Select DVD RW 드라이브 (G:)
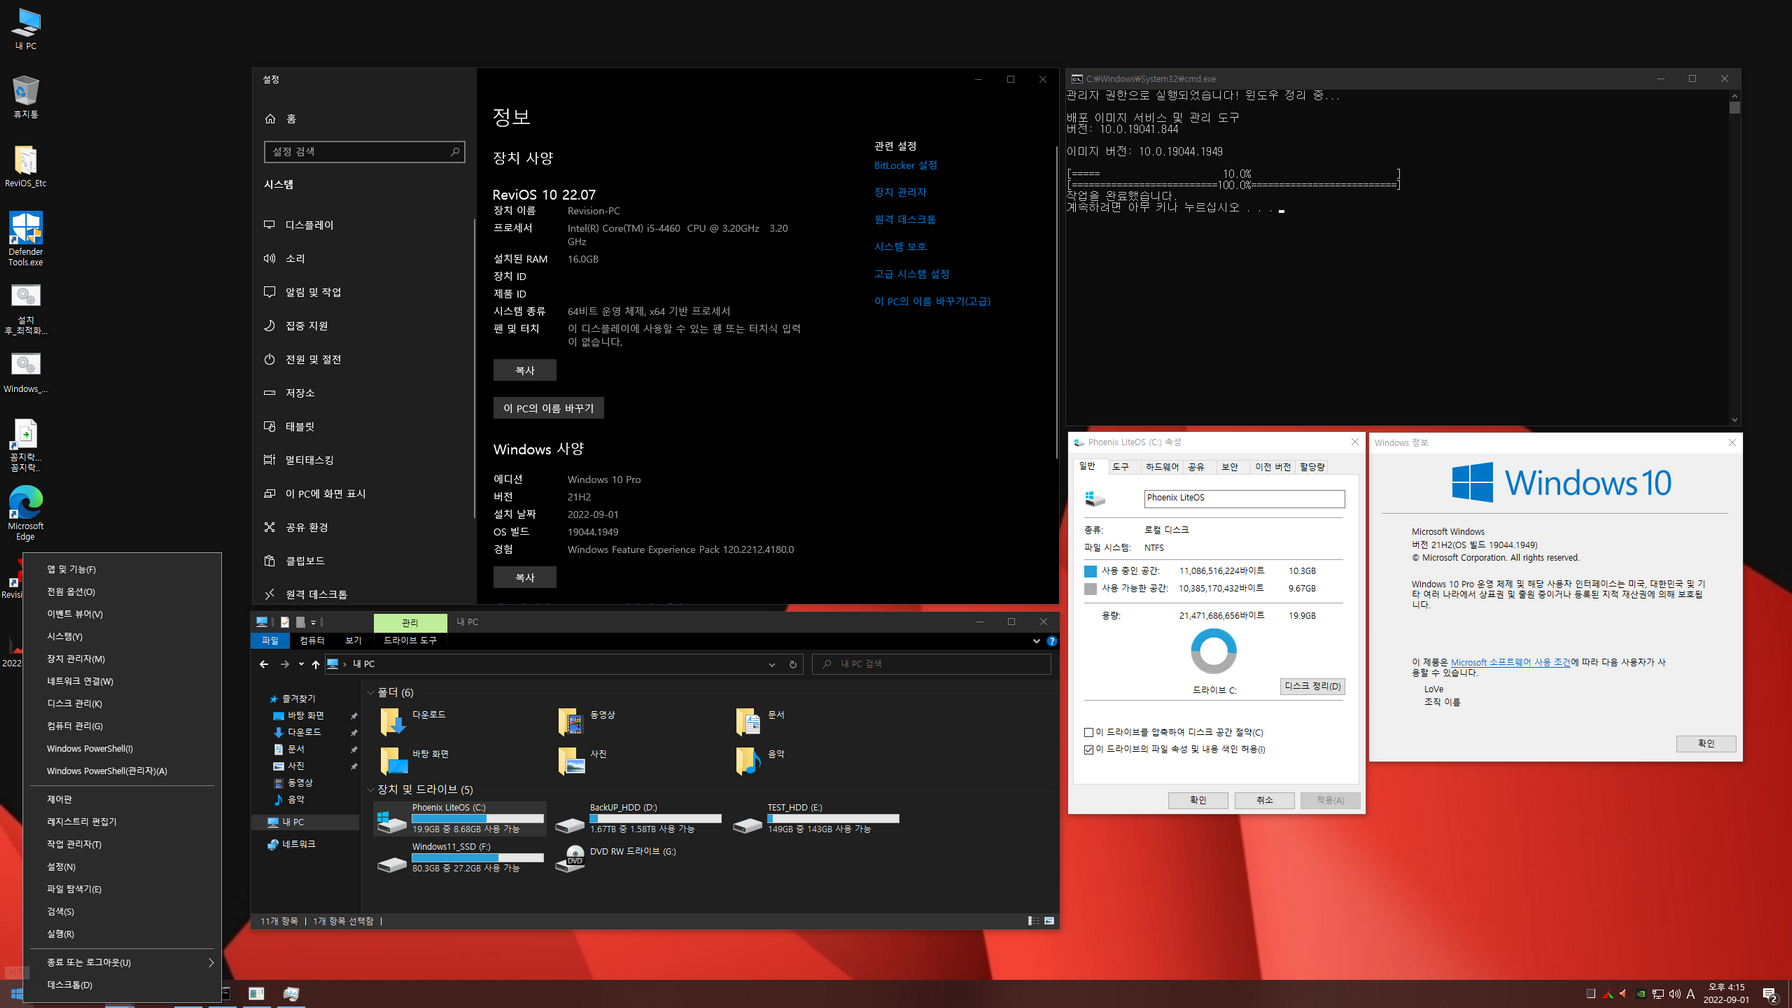Image resolution: width=1792 pixels, height=1008 pixels. tap(618, 858)
